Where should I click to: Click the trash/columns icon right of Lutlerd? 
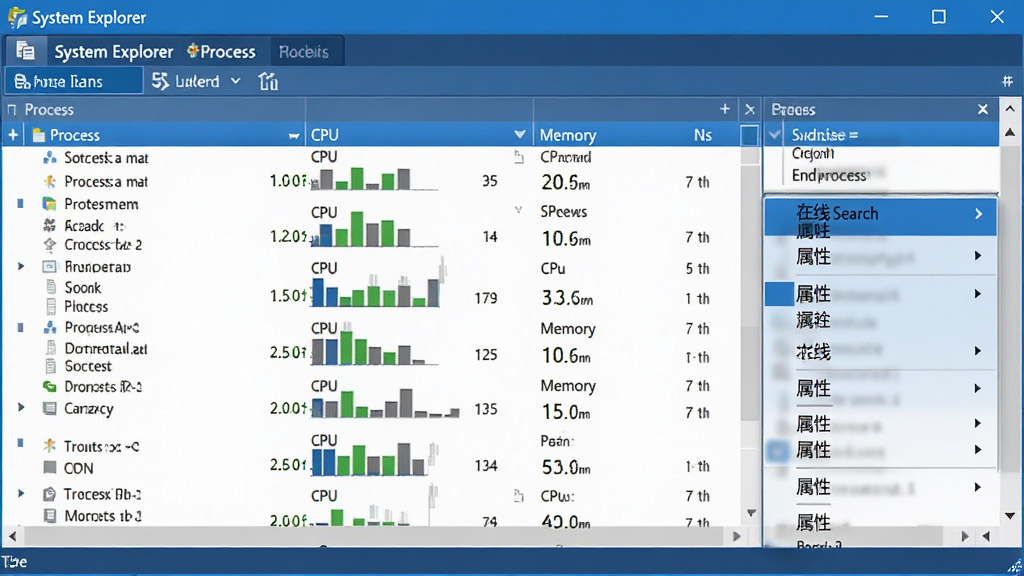pos(268,81)
